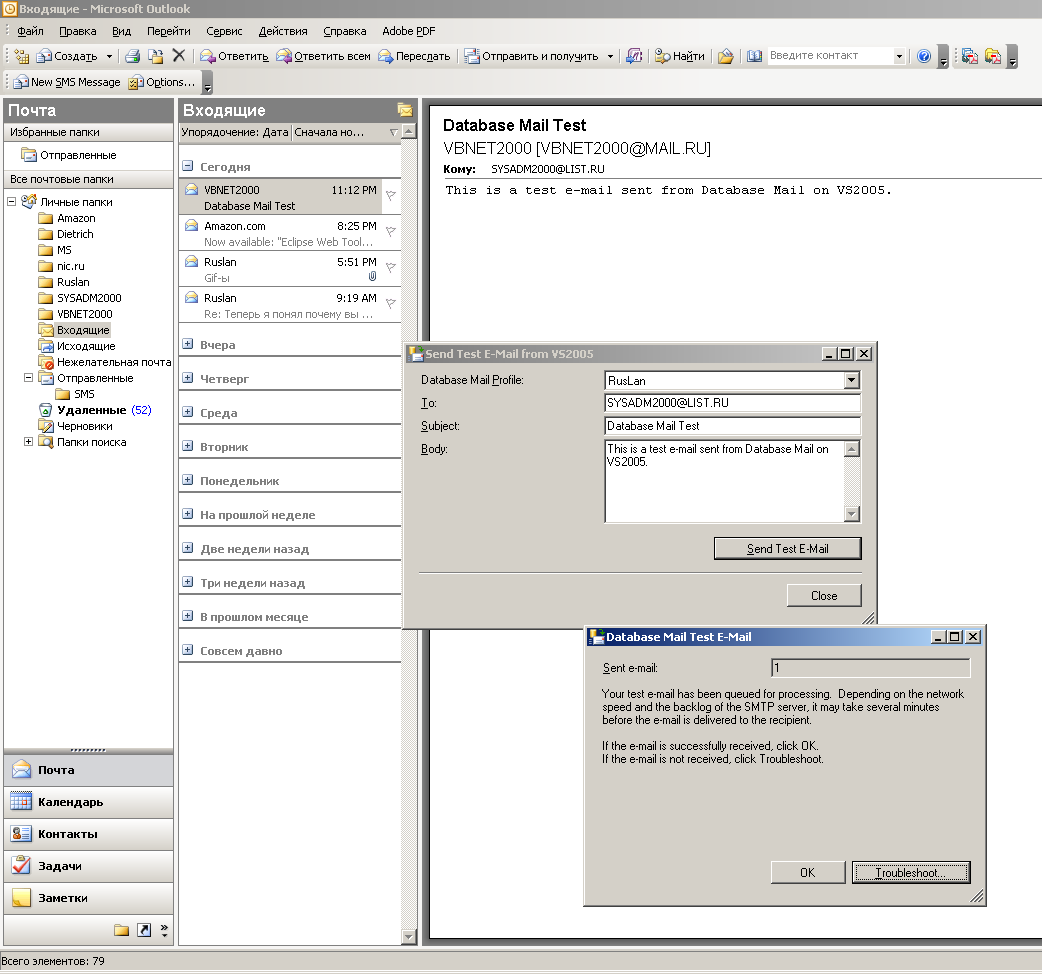Screen dimensions: 1042x974
Task: Click the Folder List icon in navigation pane
Action: click(121, 930)
